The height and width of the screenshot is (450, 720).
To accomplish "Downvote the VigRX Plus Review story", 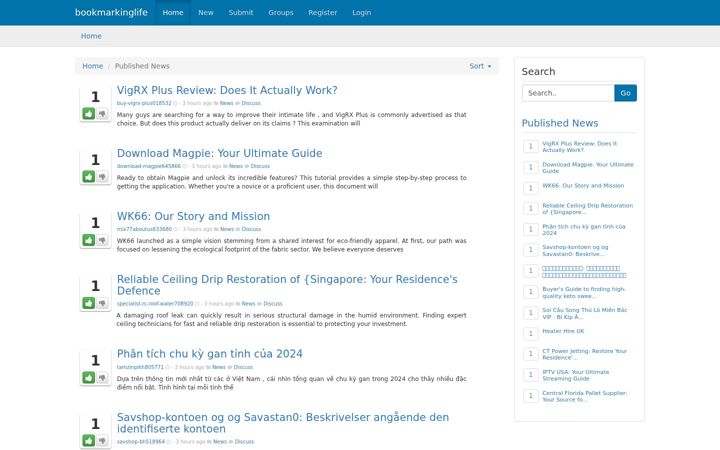I will tap(102, 113).
